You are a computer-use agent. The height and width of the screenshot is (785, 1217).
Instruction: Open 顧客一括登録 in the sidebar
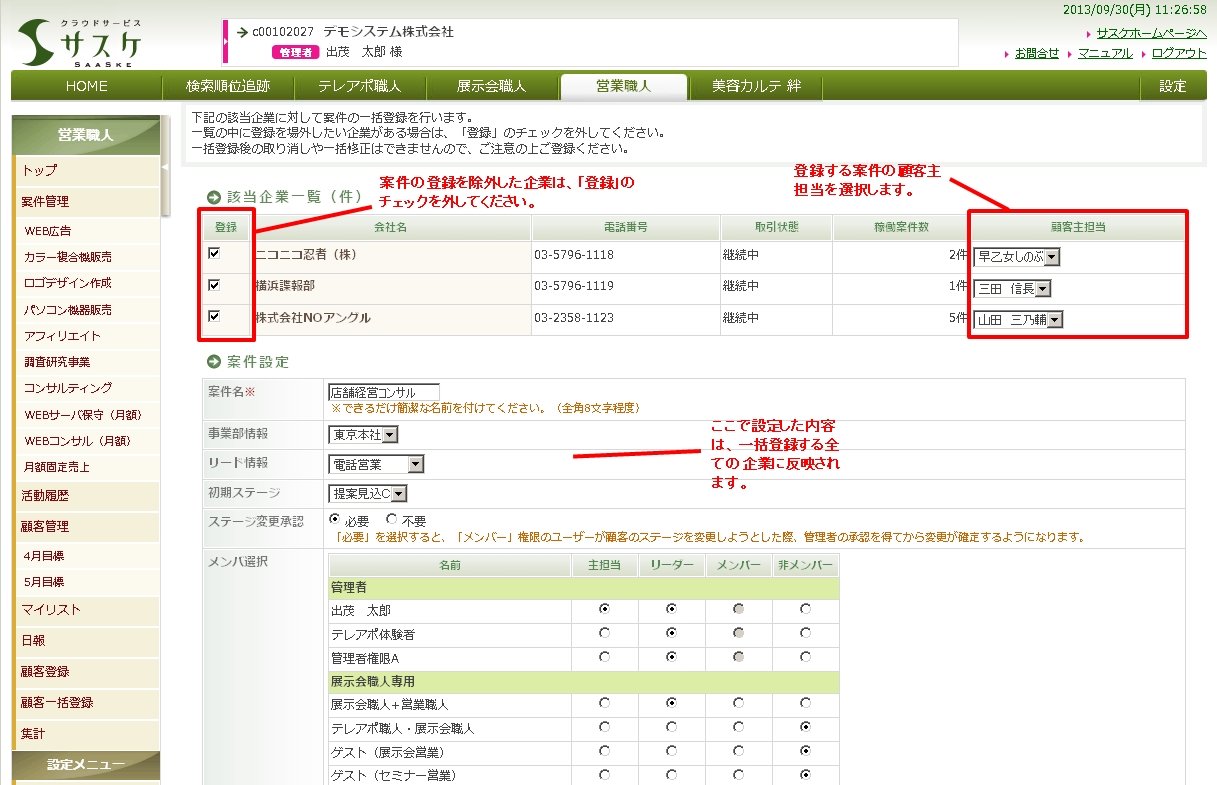[57, 702]
